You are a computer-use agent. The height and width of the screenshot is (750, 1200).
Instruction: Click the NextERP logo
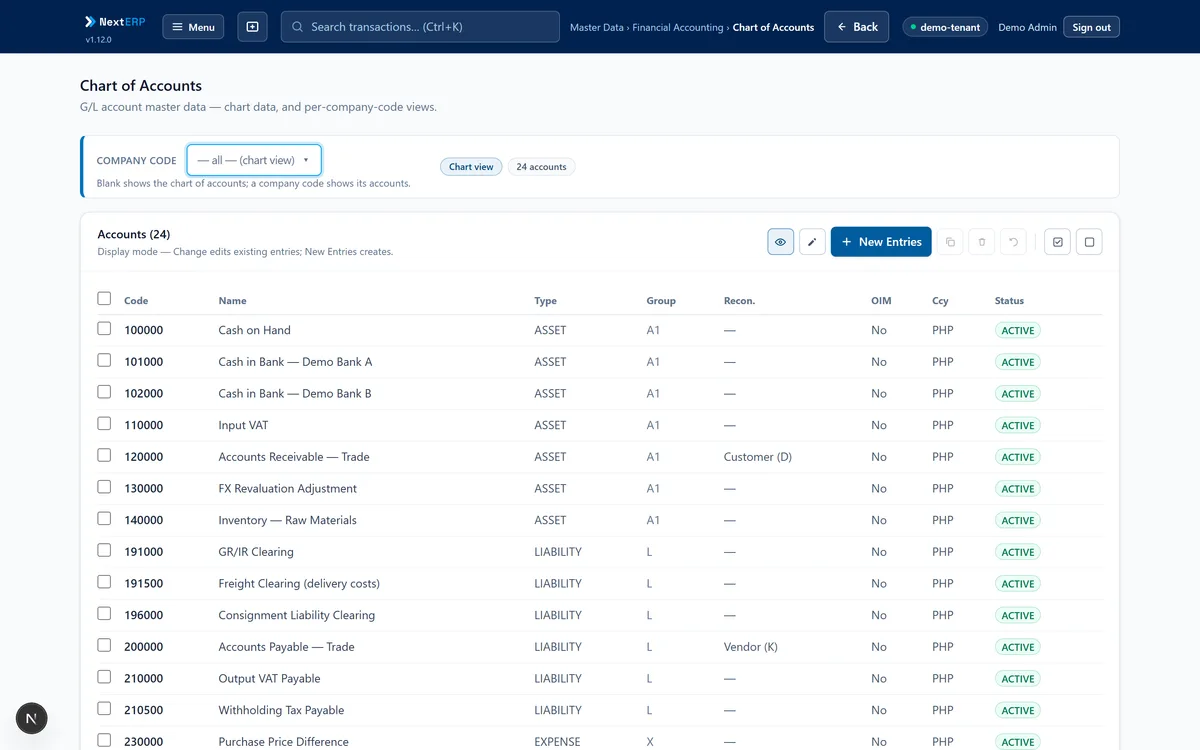click(x=115, y=21)
